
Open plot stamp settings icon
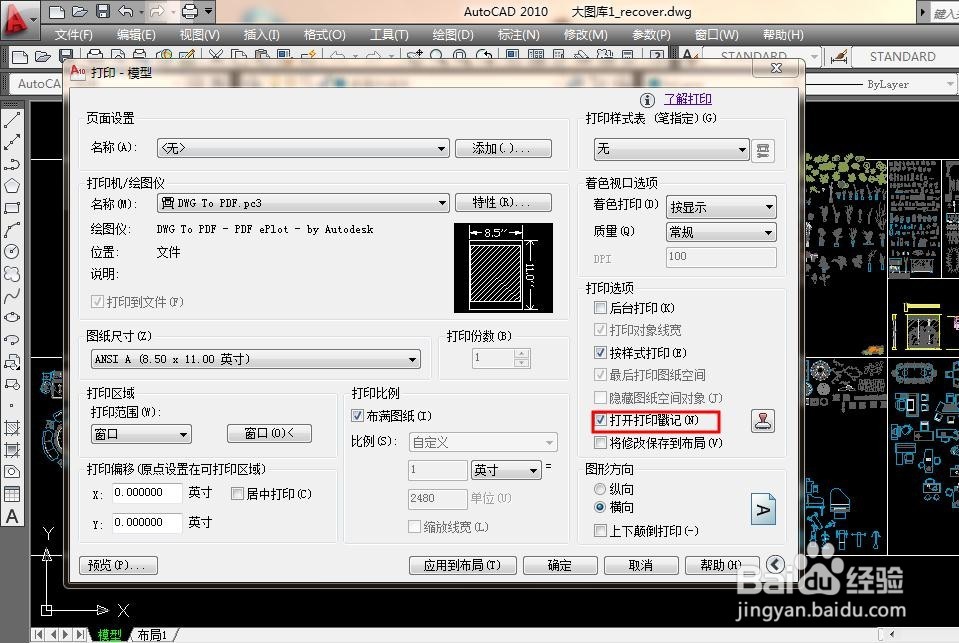click(763, 421)
